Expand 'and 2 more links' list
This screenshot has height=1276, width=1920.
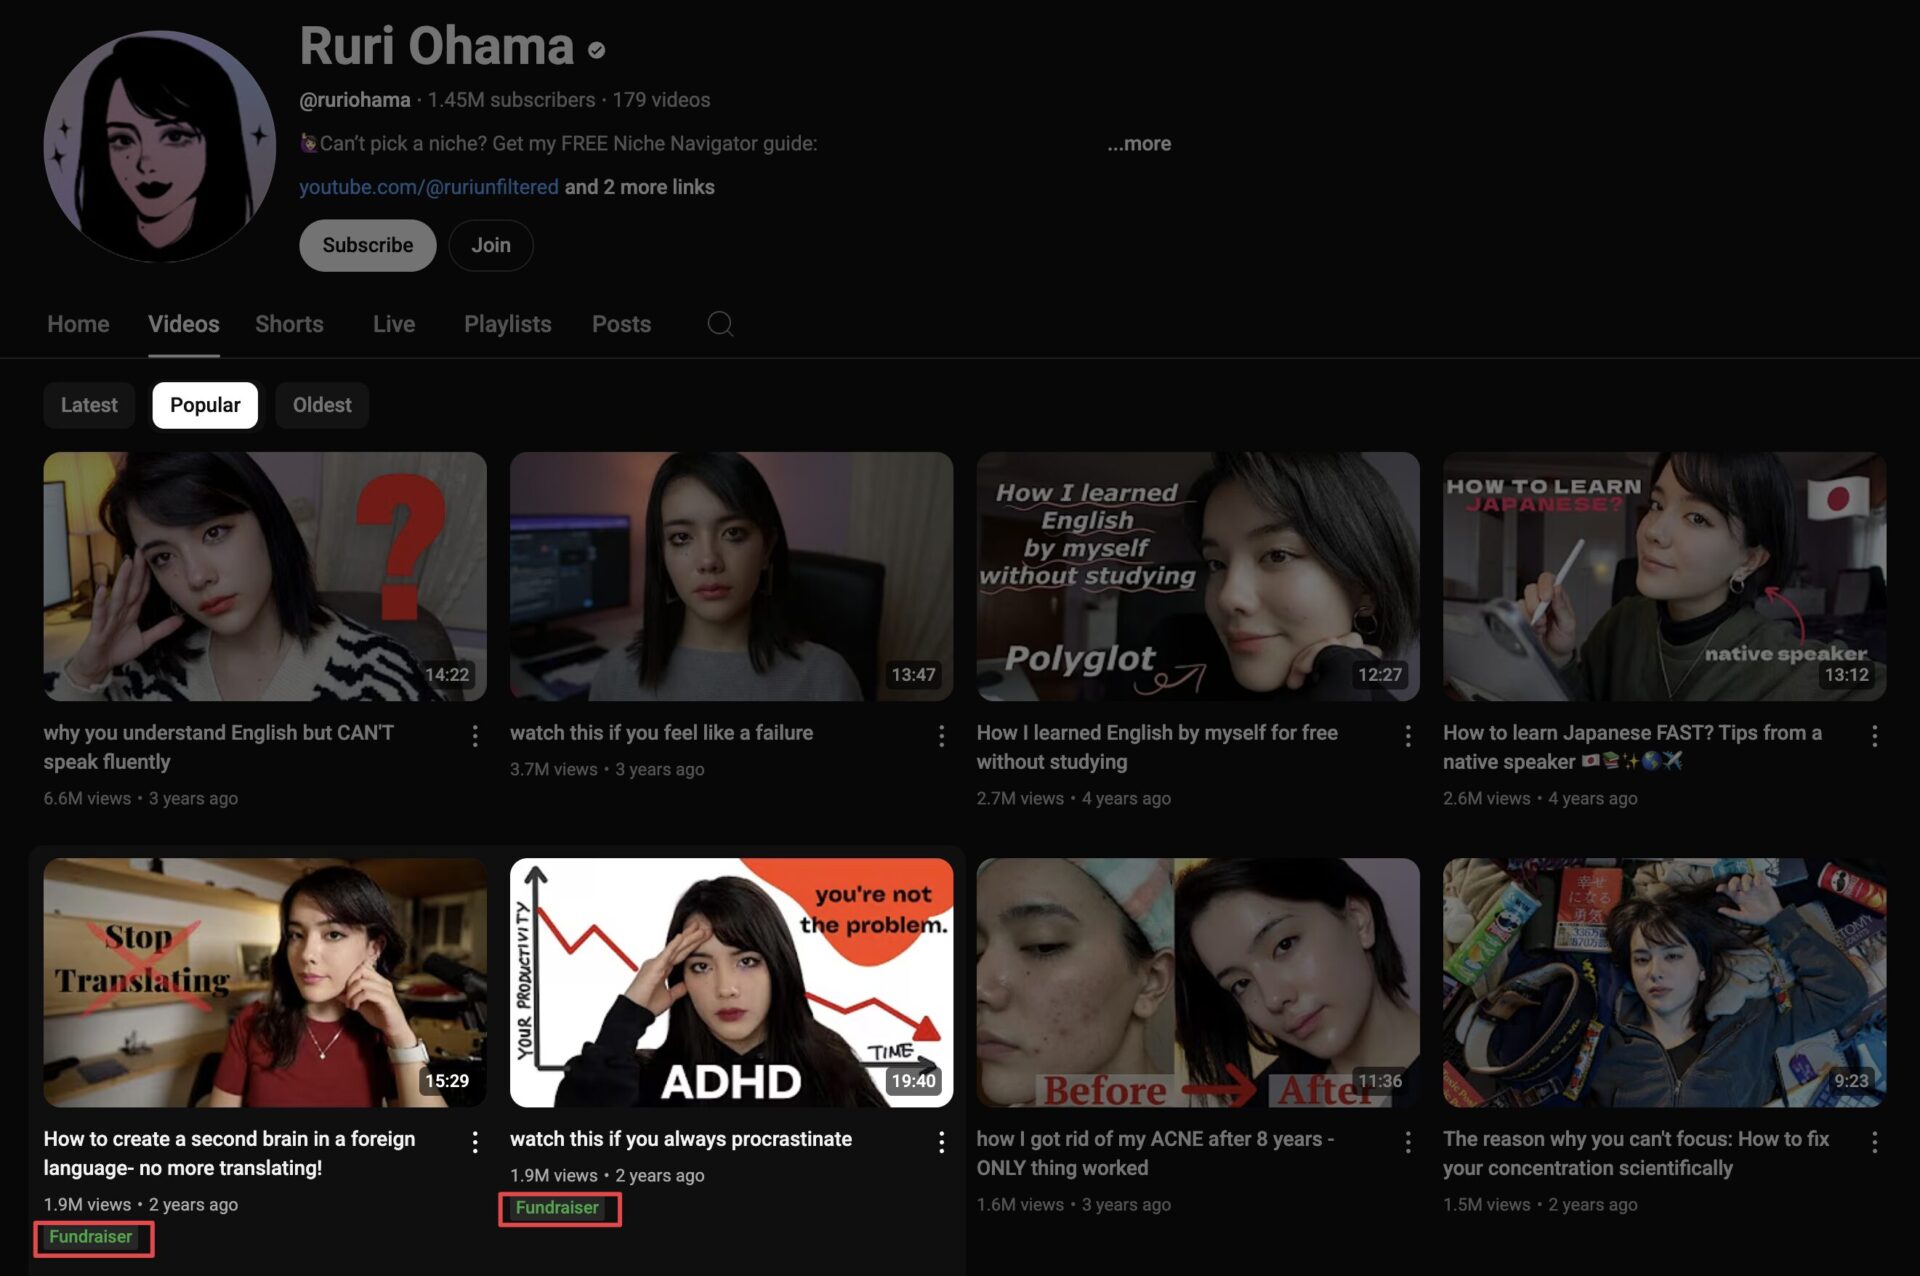coord(639,187)
